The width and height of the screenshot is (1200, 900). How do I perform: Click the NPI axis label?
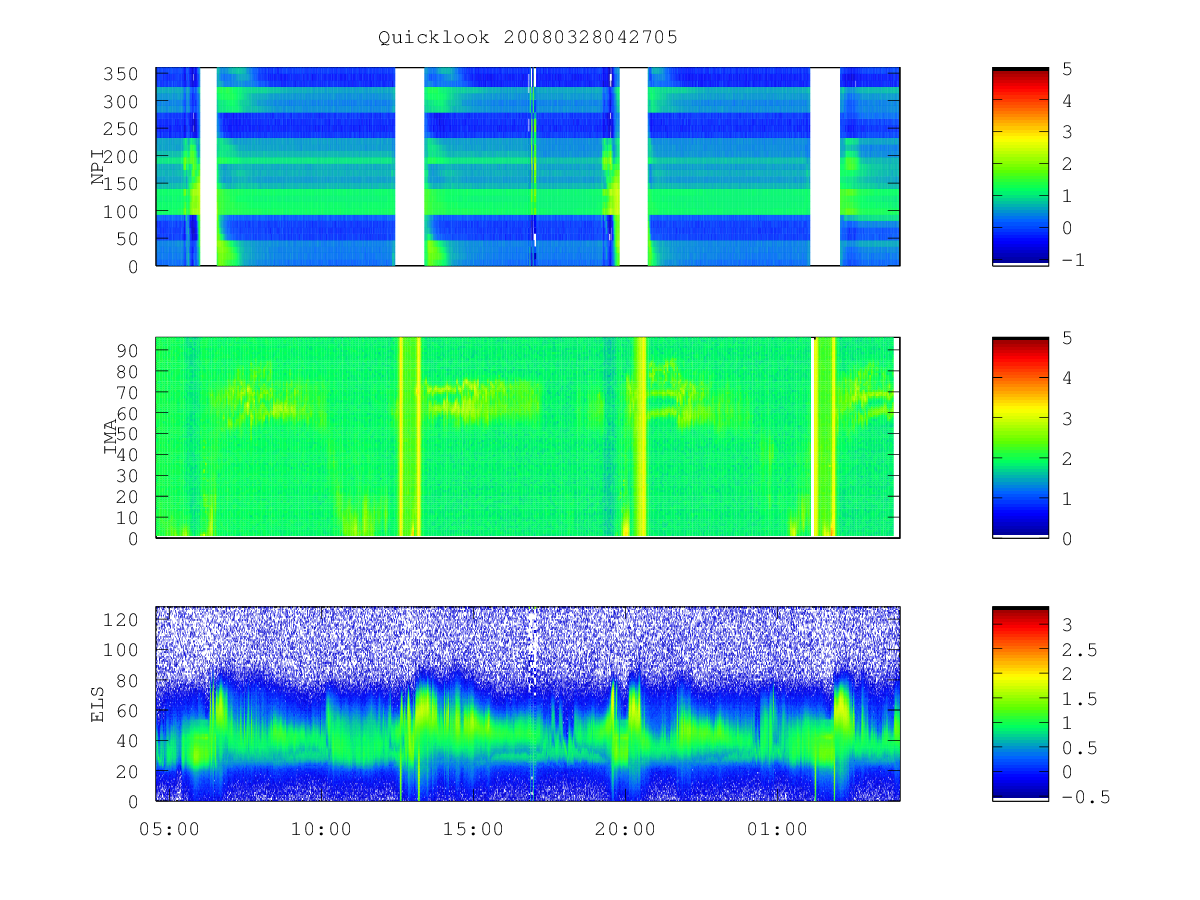tap(98, 167)
